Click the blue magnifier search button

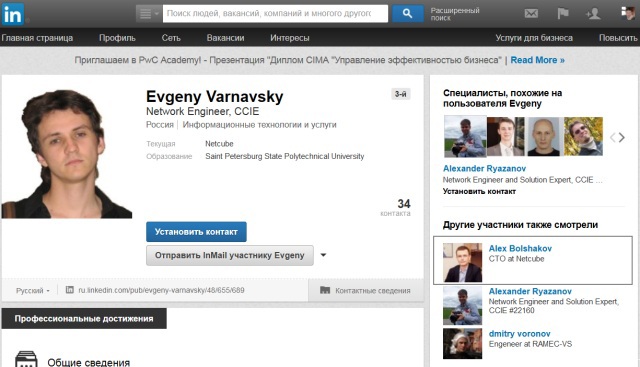click(x=407, y=13)
